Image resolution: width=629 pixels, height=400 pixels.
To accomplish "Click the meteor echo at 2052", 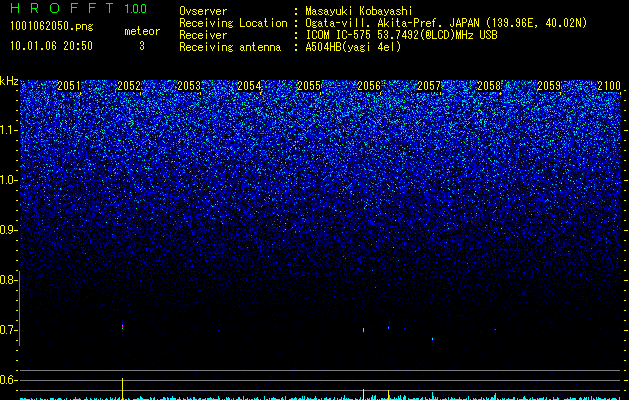I will [122, 326].
